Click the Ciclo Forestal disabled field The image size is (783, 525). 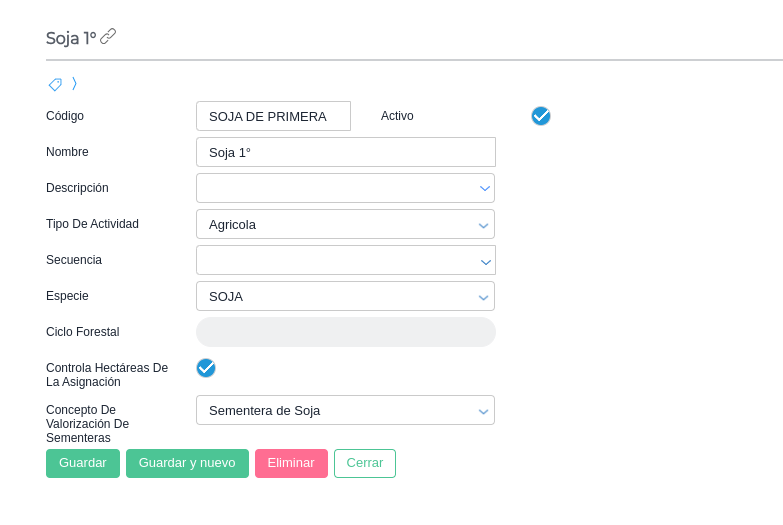(345, 332)
